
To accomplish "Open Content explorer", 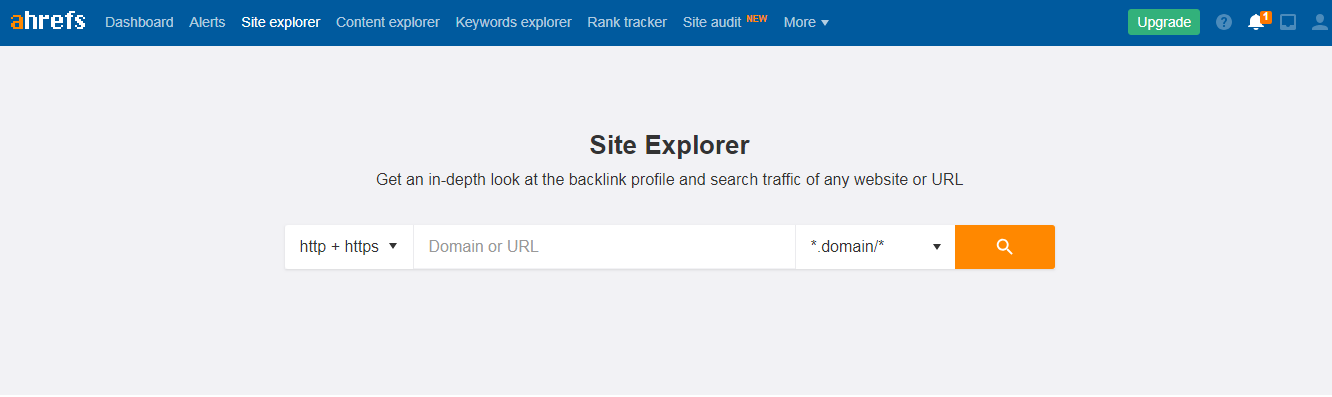I will pos(388,22).
